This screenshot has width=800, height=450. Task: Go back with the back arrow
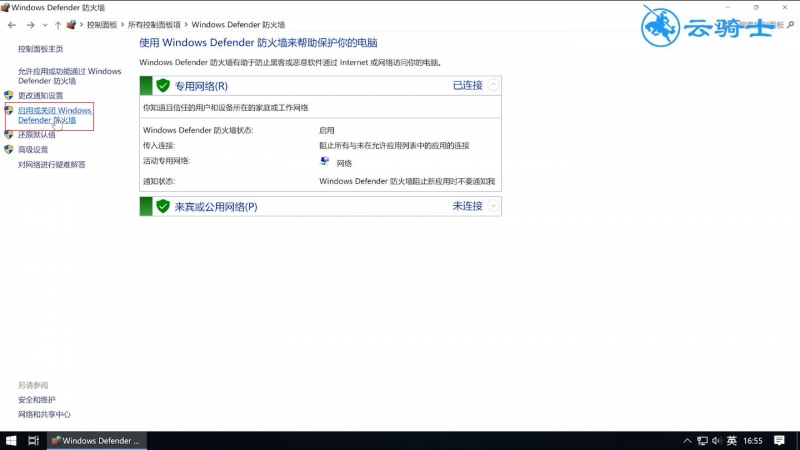click(x=12, y=25)
